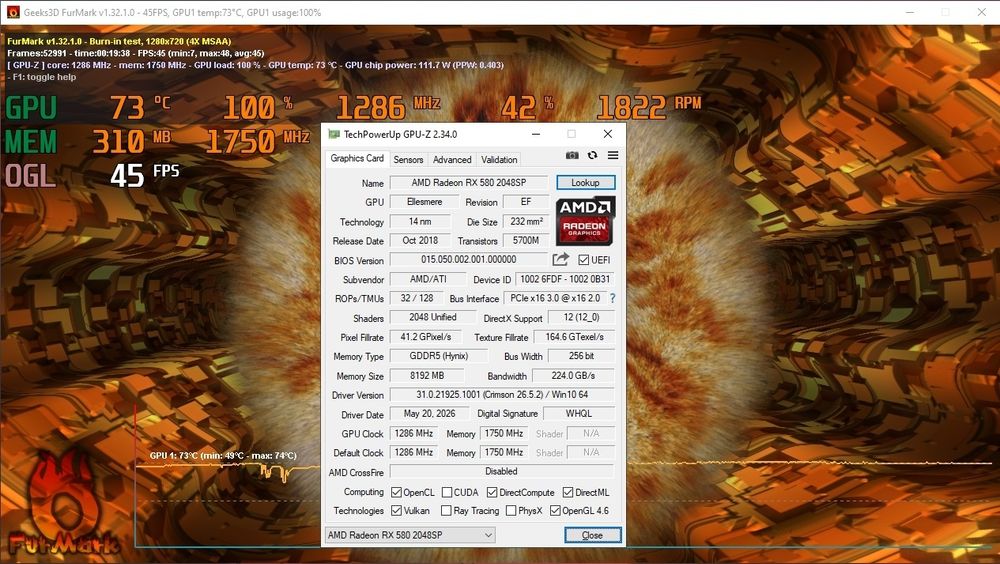
Task: Open the GPU-Z hamburger menu
Action: (613, 155)
